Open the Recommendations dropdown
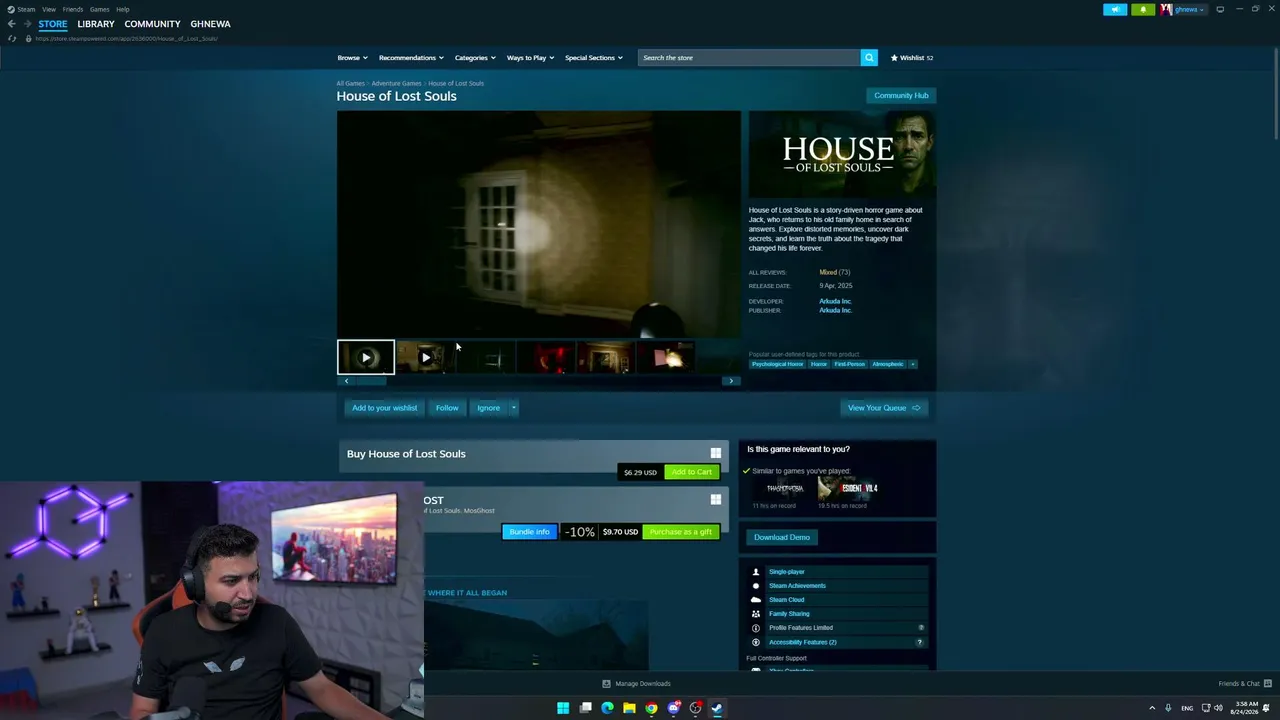 click(x=411, y=58)
